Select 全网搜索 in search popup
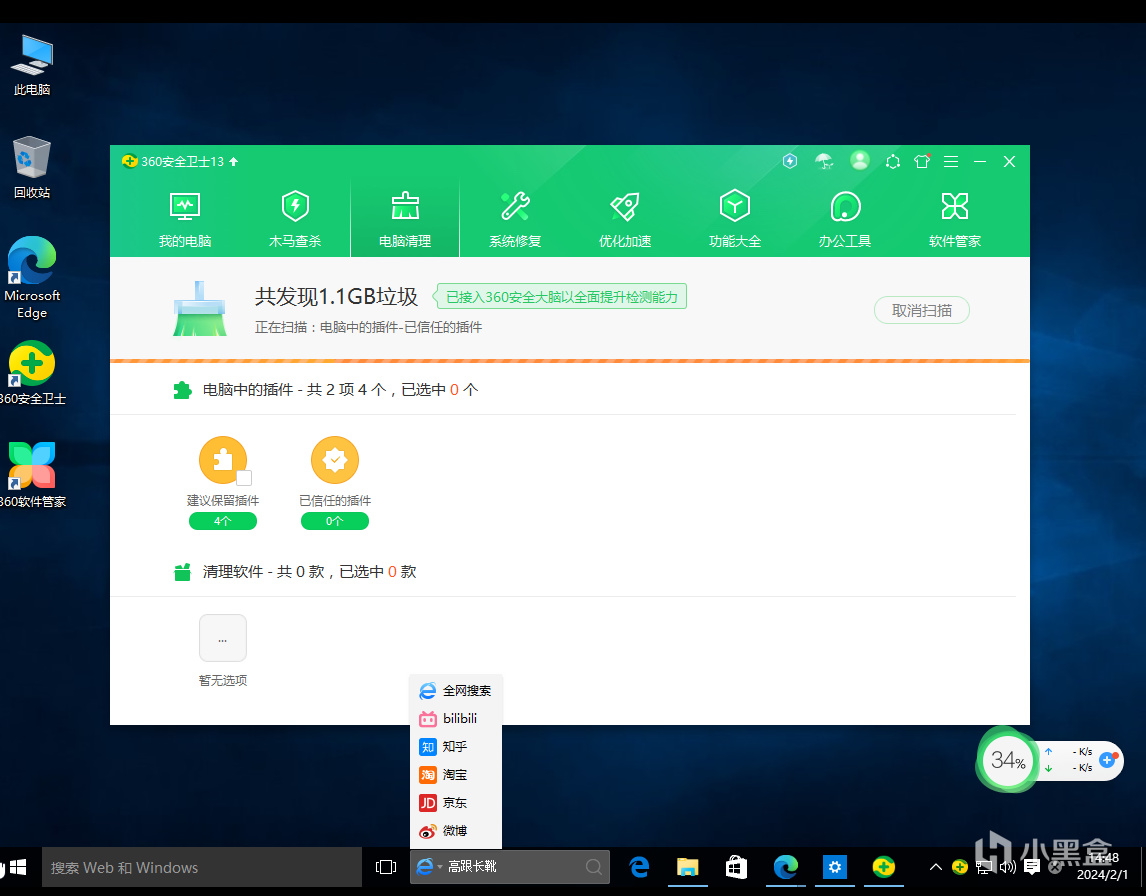Viewport: 1146px width, 896px height. (456, 691)
